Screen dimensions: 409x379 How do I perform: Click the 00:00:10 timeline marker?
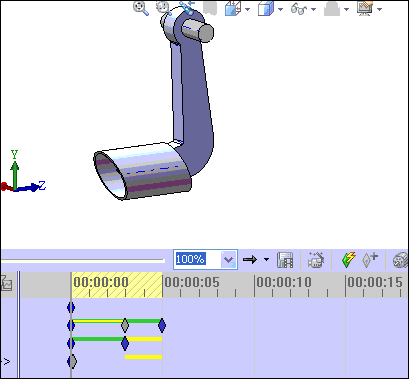[x=284, y=283]
